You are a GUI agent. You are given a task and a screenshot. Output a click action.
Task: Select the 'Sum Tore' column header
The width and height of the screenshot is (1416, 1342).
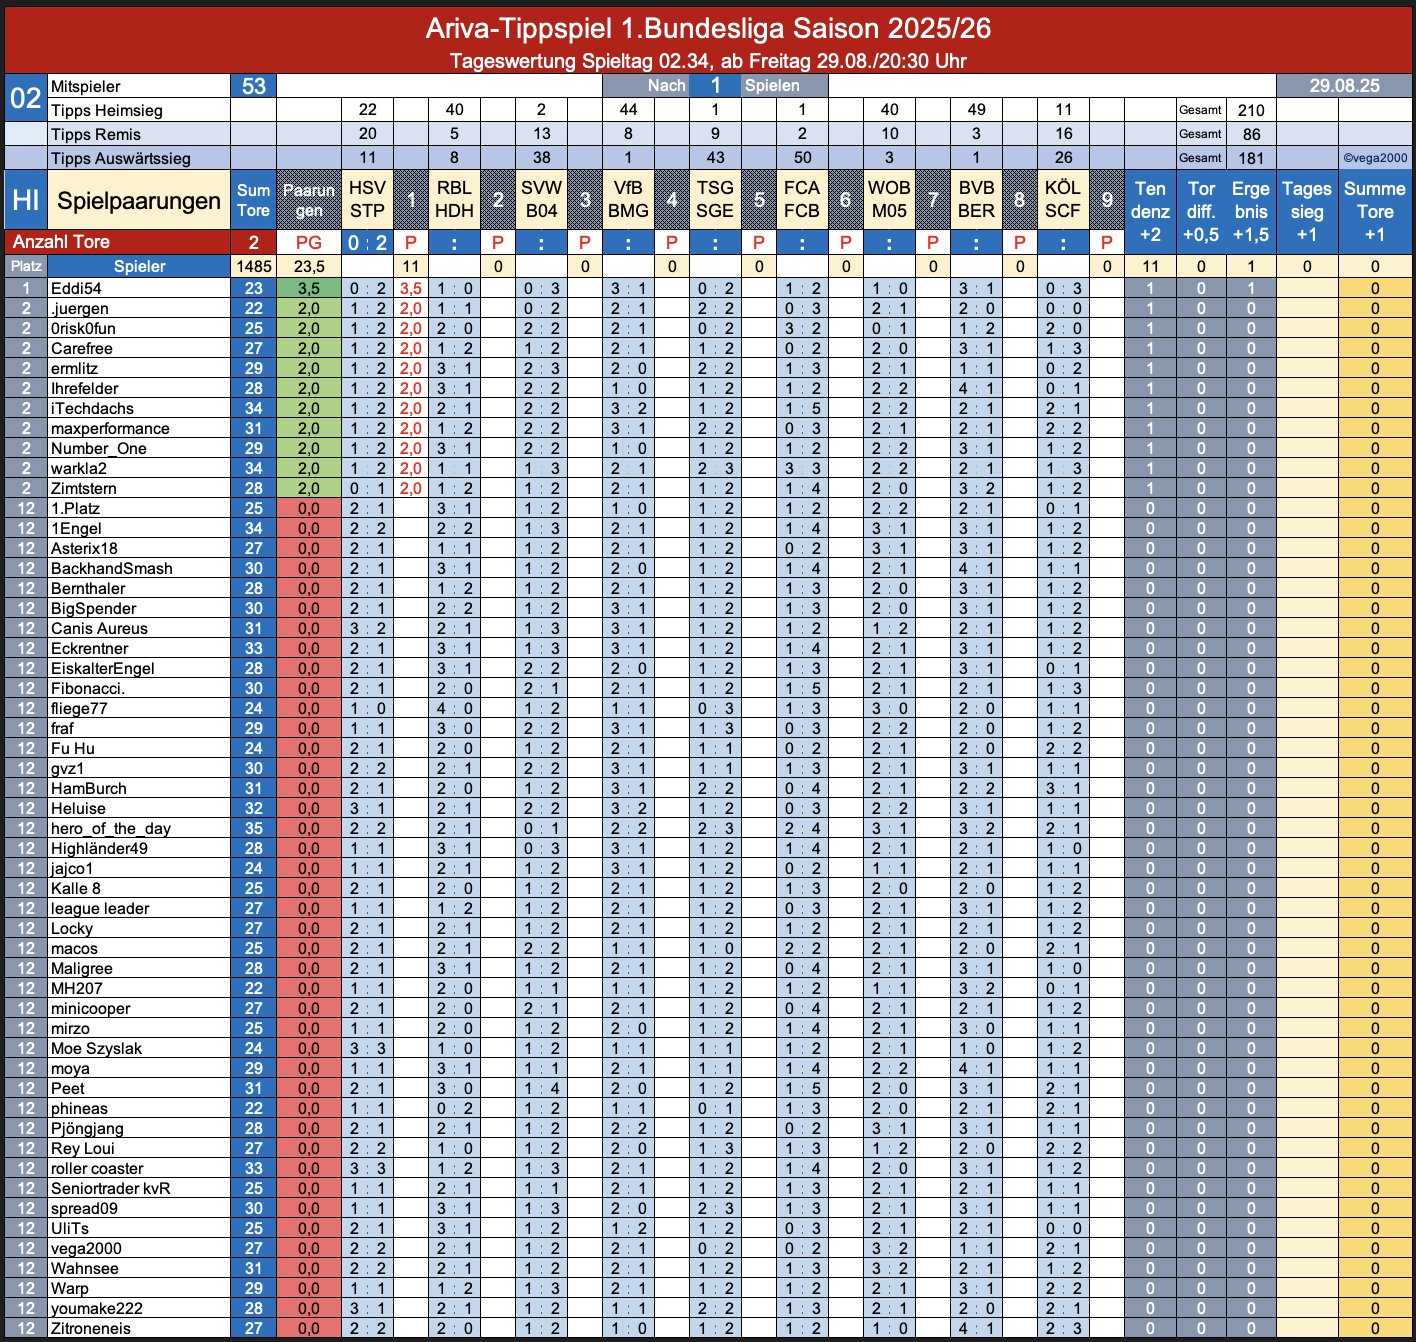point(254,200)
